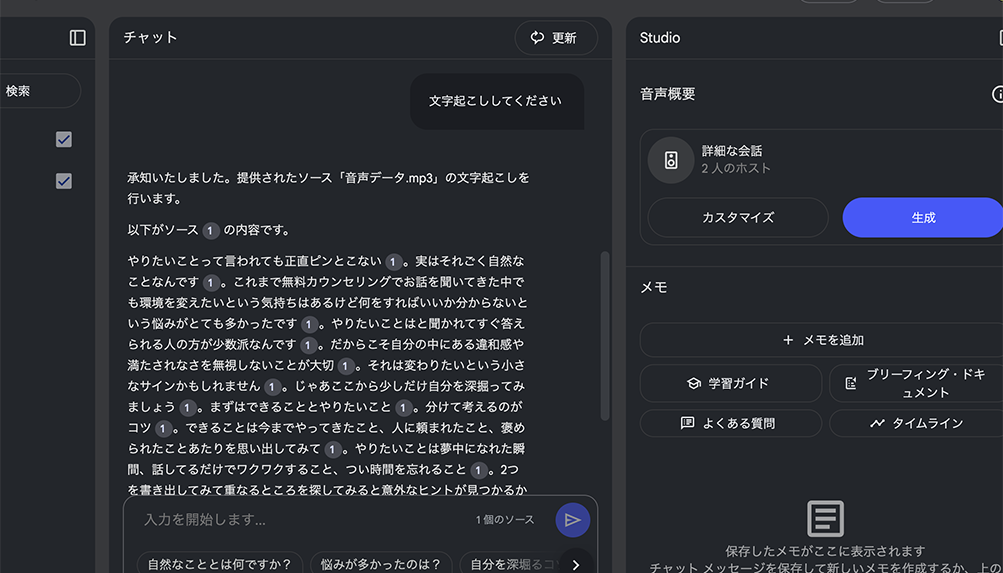
Task: Open citation 1 after コツ
Action: click(x=164, y=428)
